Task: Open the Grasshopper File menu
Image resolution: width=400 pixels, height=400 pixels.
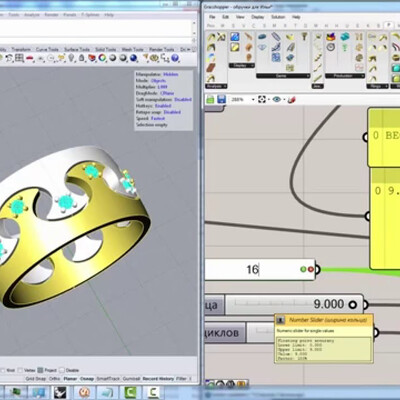Action: pyautogui.click(x=212, y=17)
